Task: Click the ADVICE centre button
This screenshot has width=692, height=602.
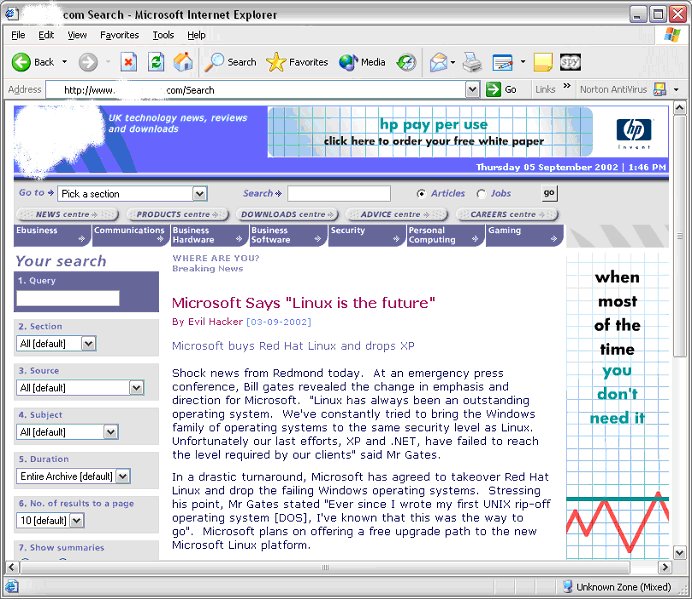Action: [x=396, y=214]
